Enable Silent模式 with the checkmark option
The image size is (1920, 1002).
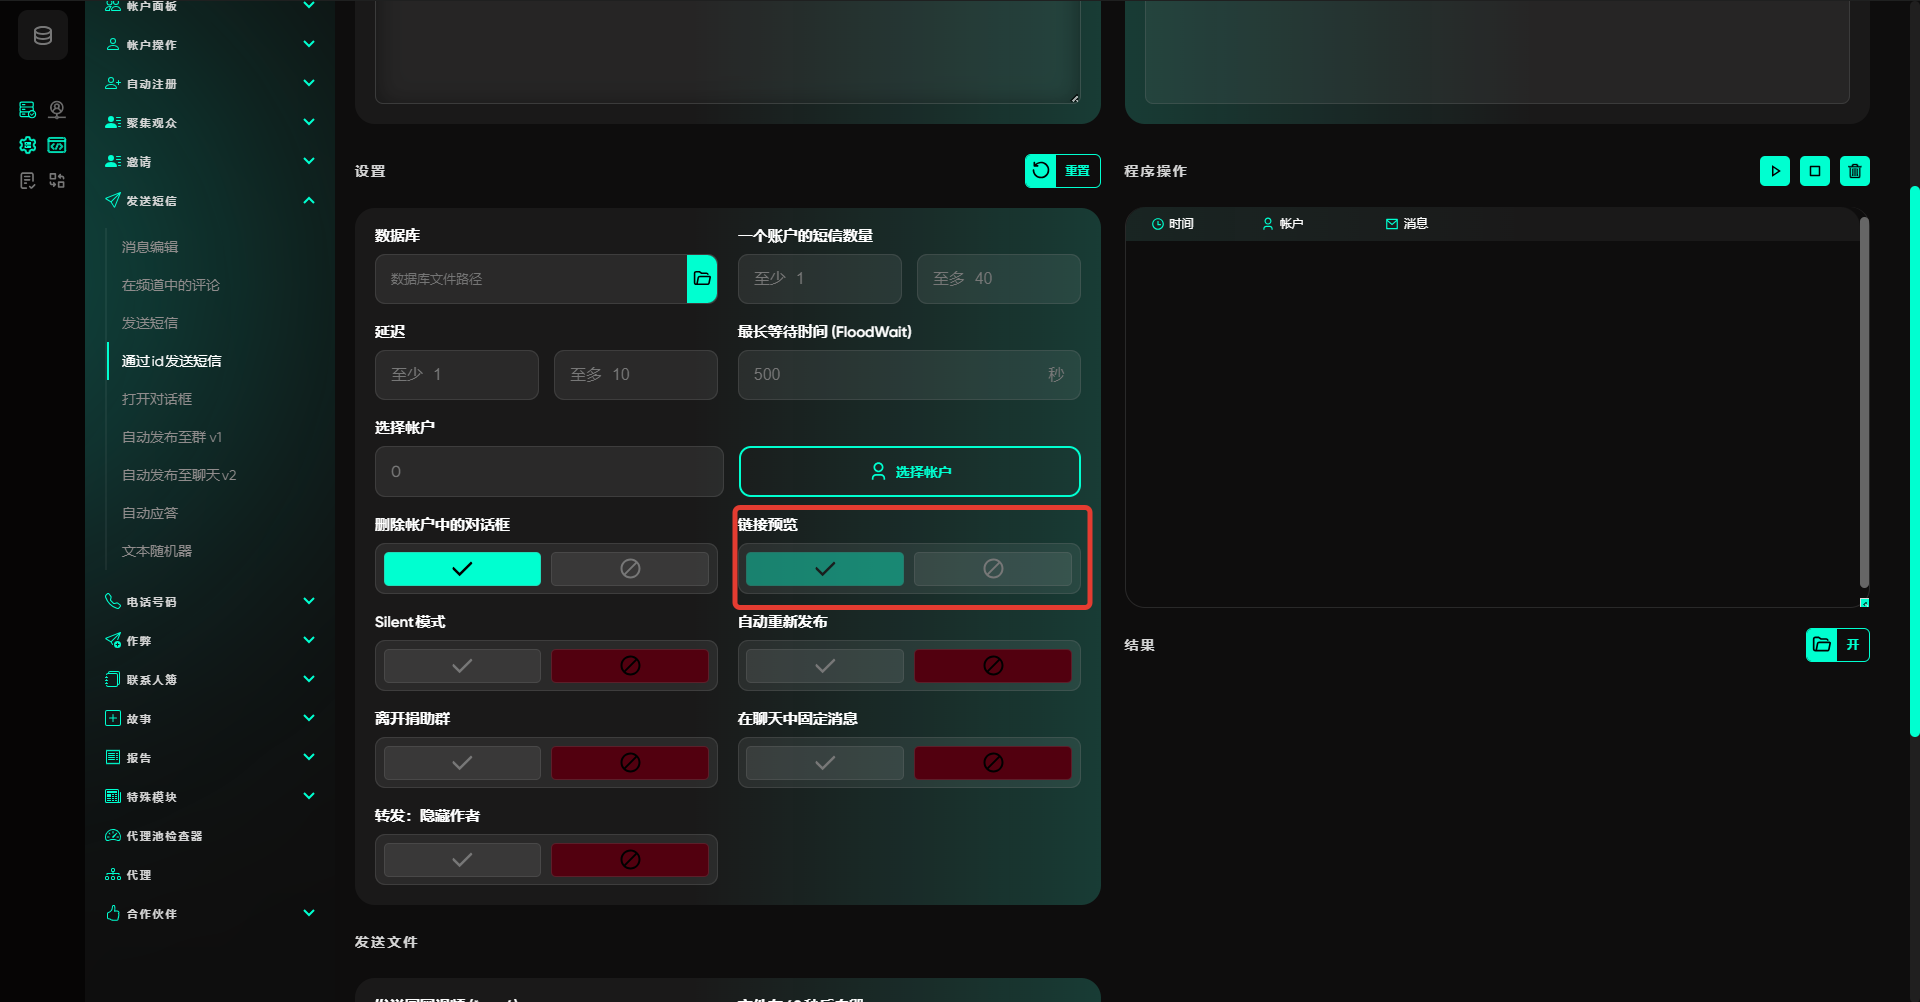pyautogui.click(x=462, y=666)
